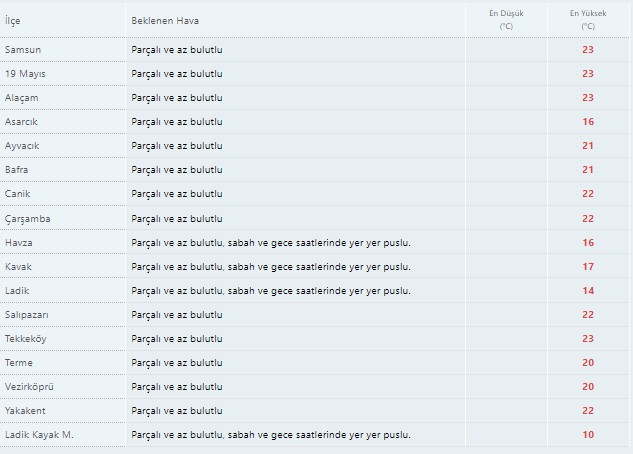Screen dimensions: 633x454
Task: Select the Terme district name
Action: (x=19, y=362)
